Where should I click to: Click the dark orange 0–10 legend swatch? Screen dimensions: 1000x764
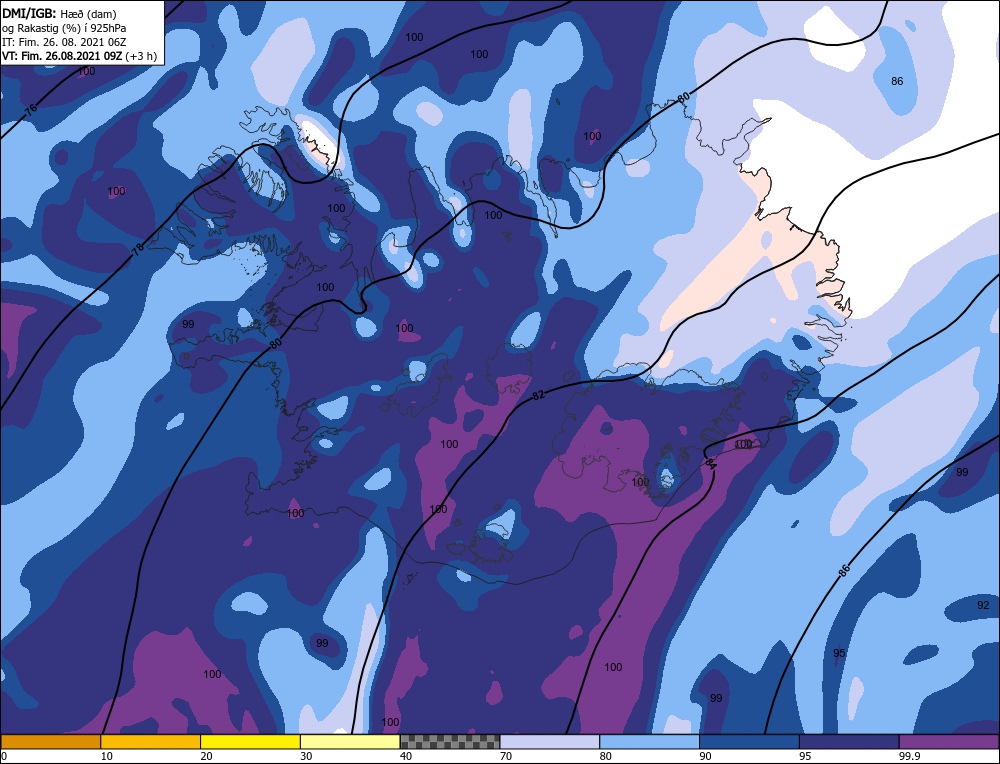pyautogui.click(x=50, y=741)
